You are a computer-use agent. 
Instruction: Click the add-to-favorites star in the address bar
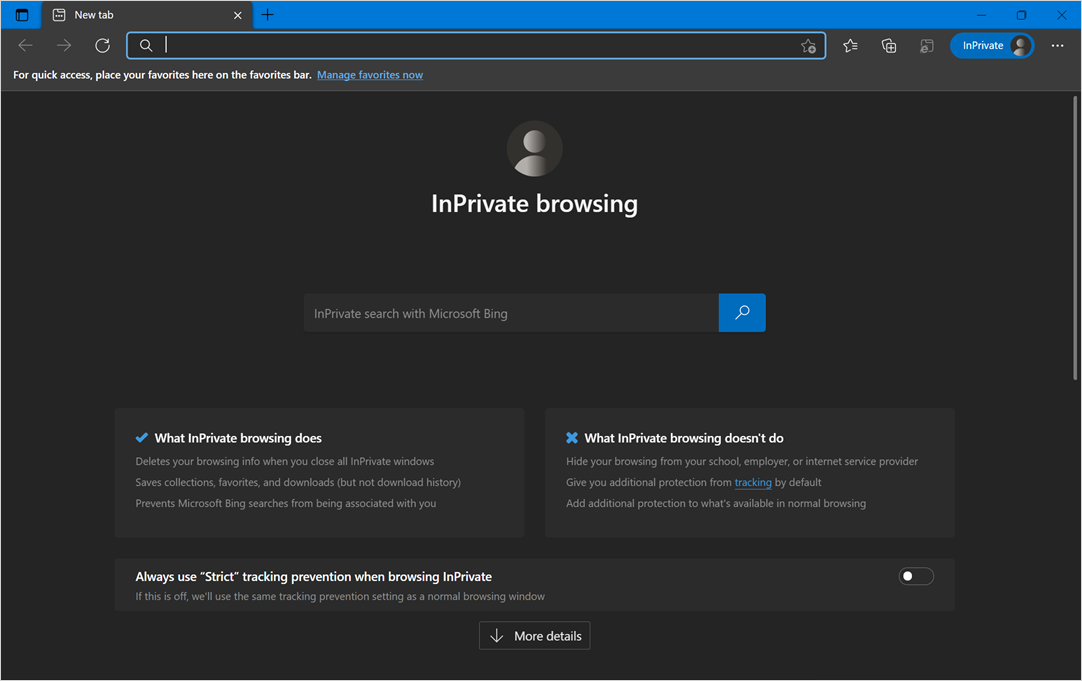coord(808,46)
